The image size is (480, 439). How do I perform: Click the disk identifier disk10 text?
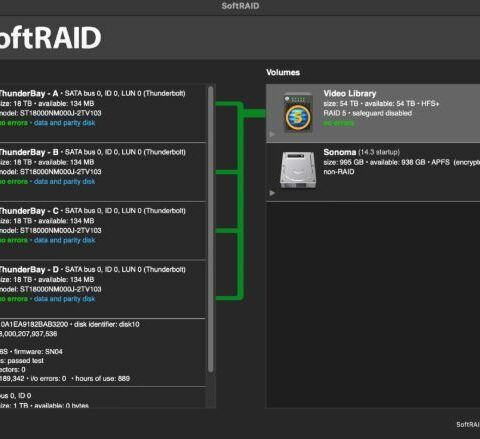coord(107,324)
